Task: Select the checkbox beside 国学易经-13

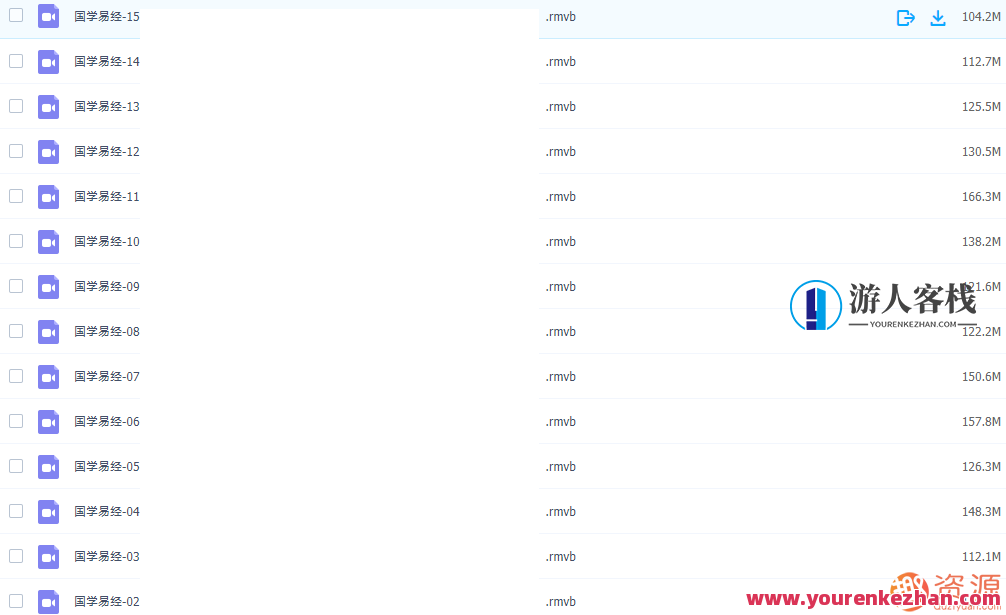Action: 16,106
